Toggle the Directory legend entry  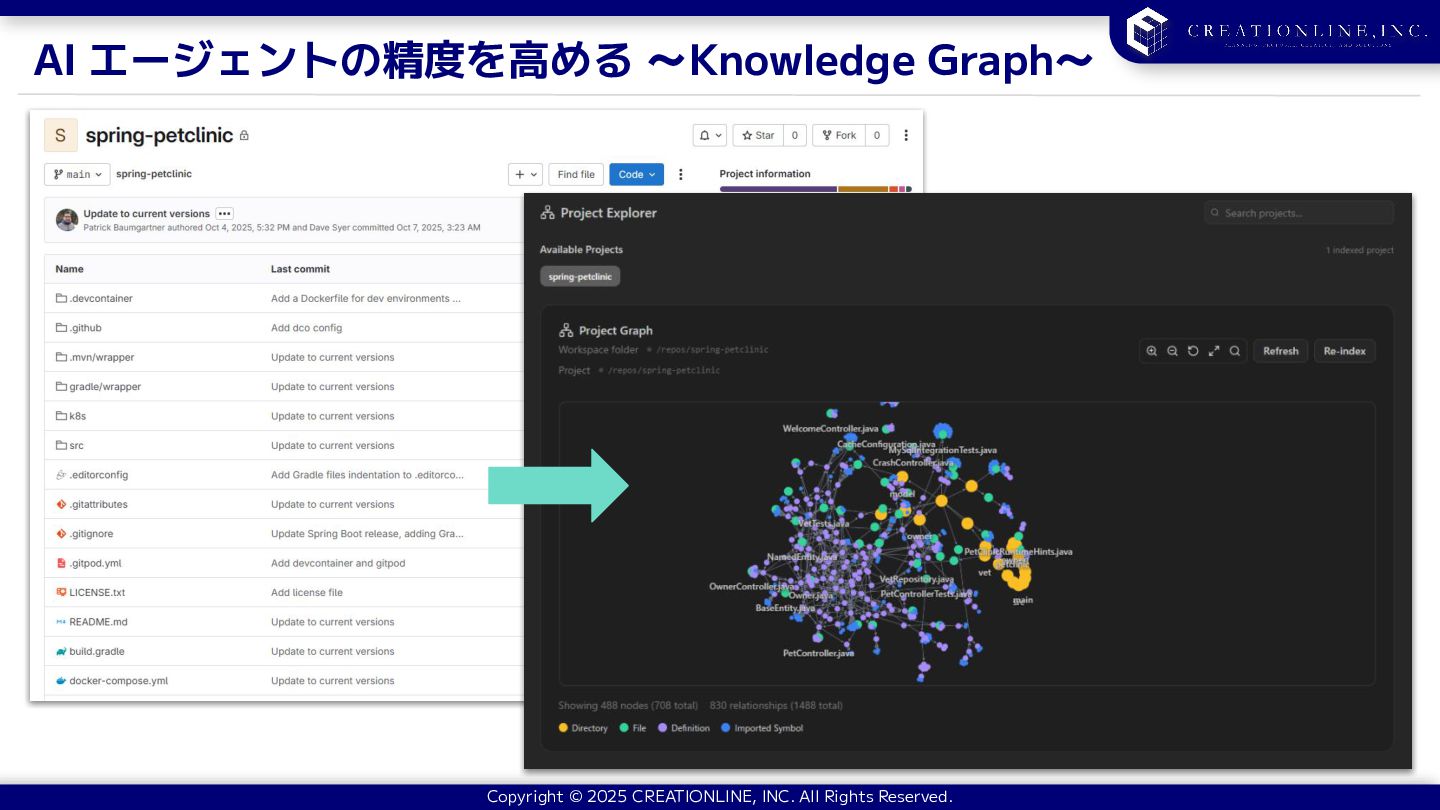click(583, 728)
